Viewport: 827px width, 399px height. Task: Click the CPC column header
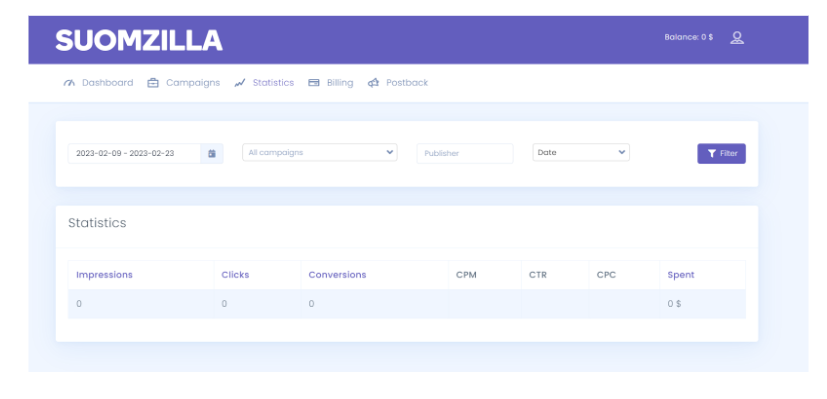pos(606,275)
